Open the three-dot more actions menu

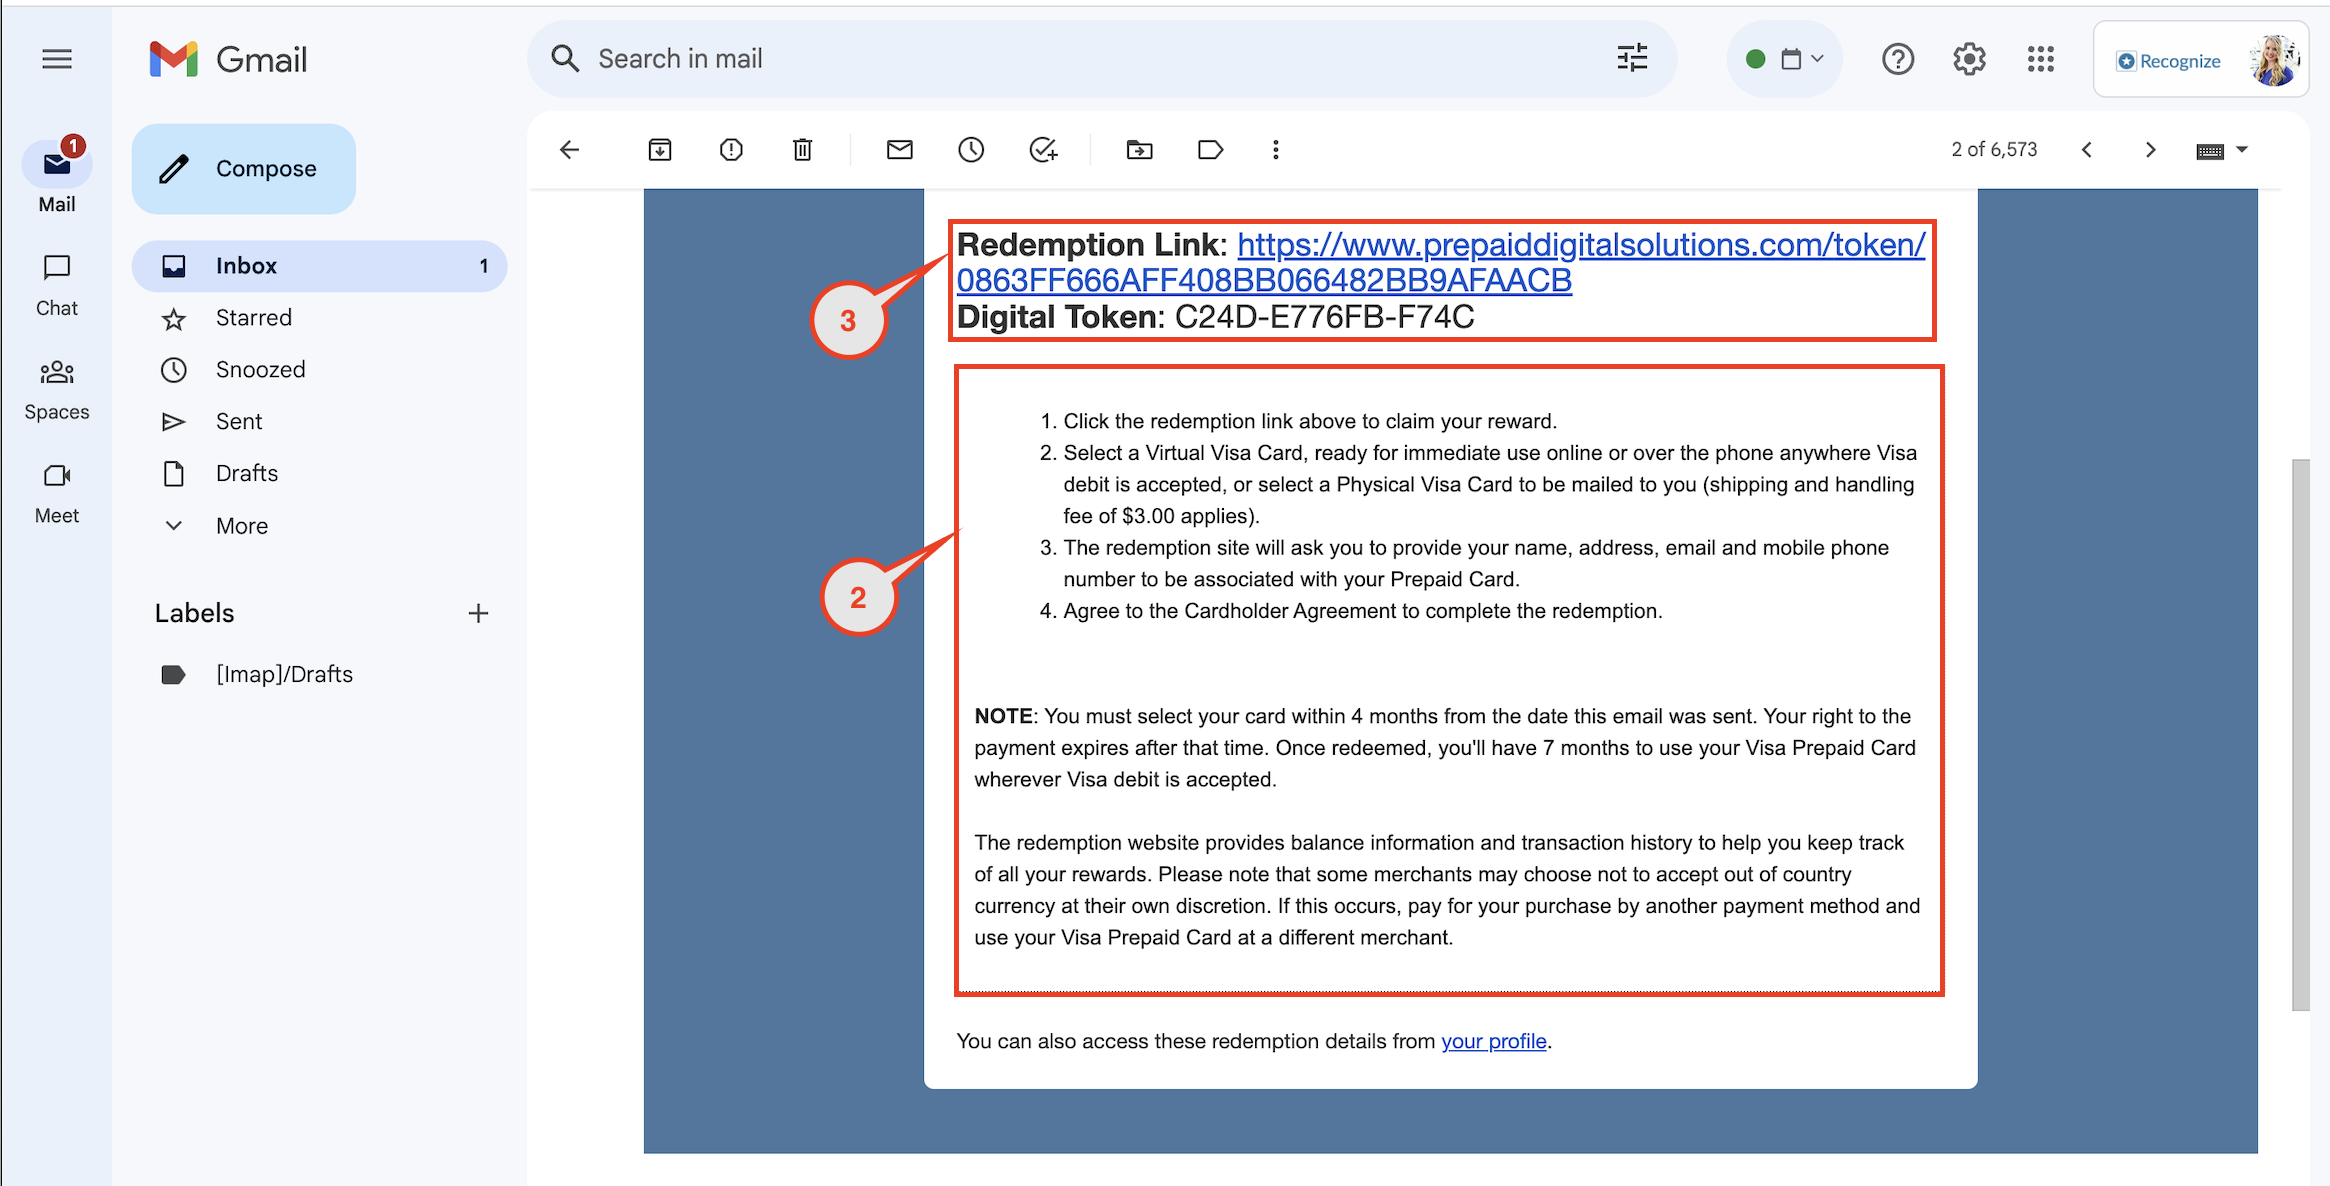(x=1275, y=150)
